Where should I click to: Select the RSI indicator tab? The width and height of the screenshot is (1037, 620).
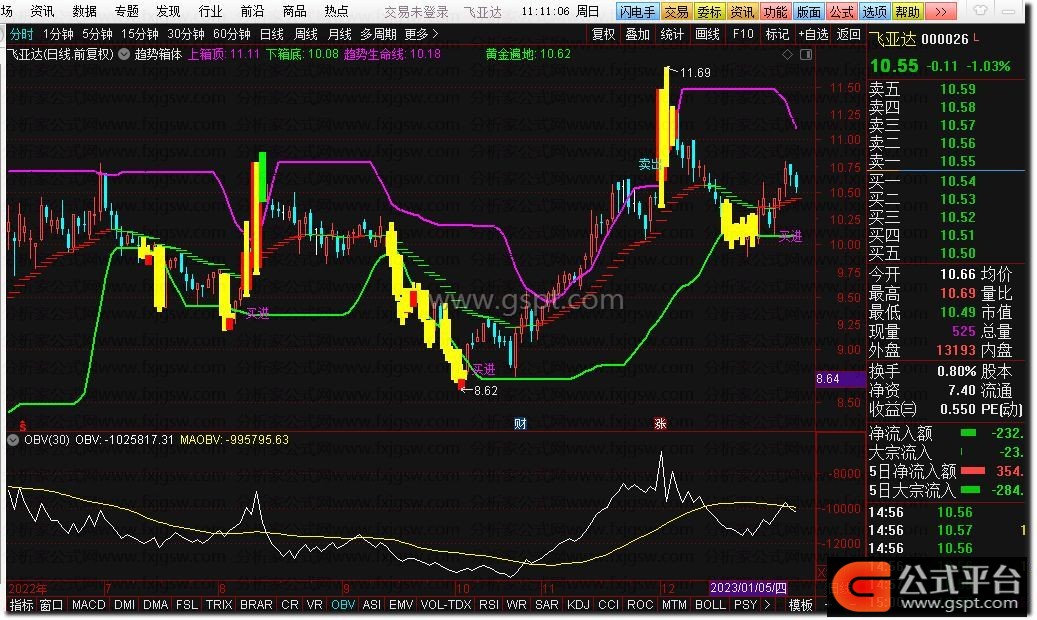click(489, 604)
